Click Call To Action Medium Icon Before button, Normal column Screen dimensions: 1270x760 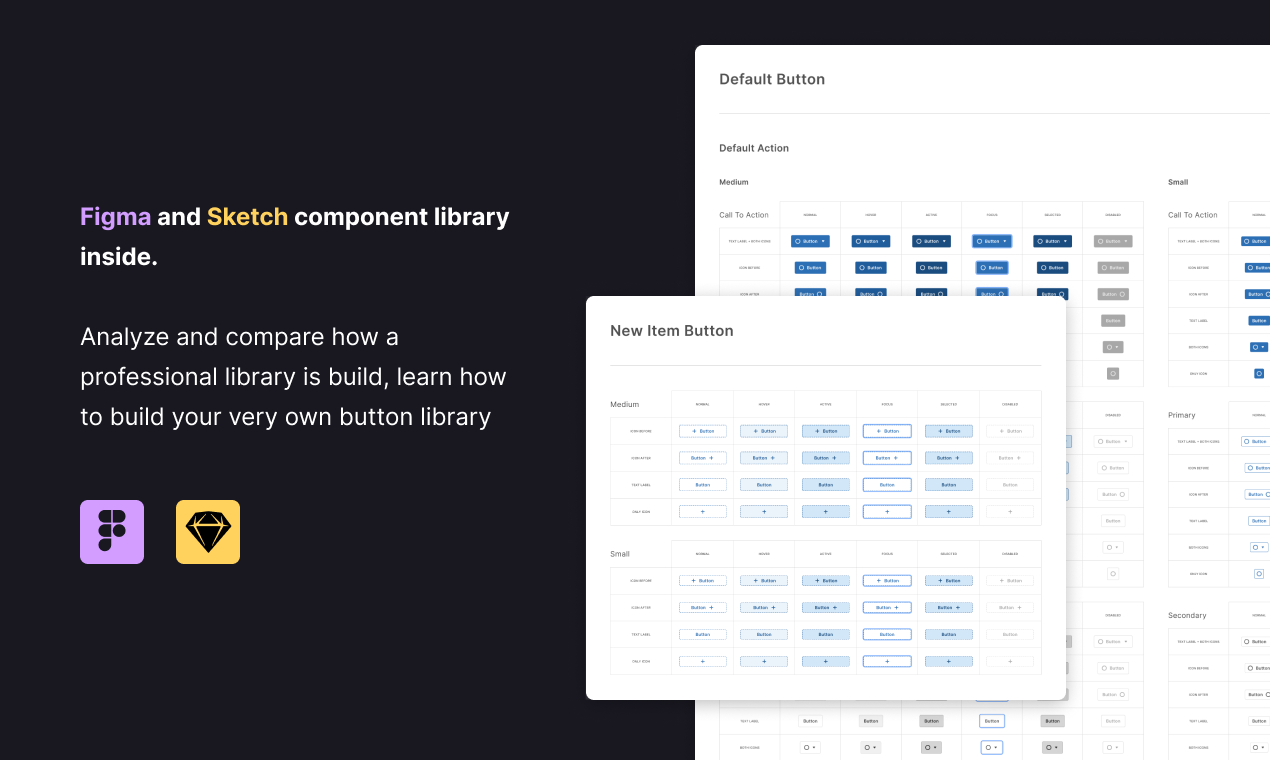(810, 268)
